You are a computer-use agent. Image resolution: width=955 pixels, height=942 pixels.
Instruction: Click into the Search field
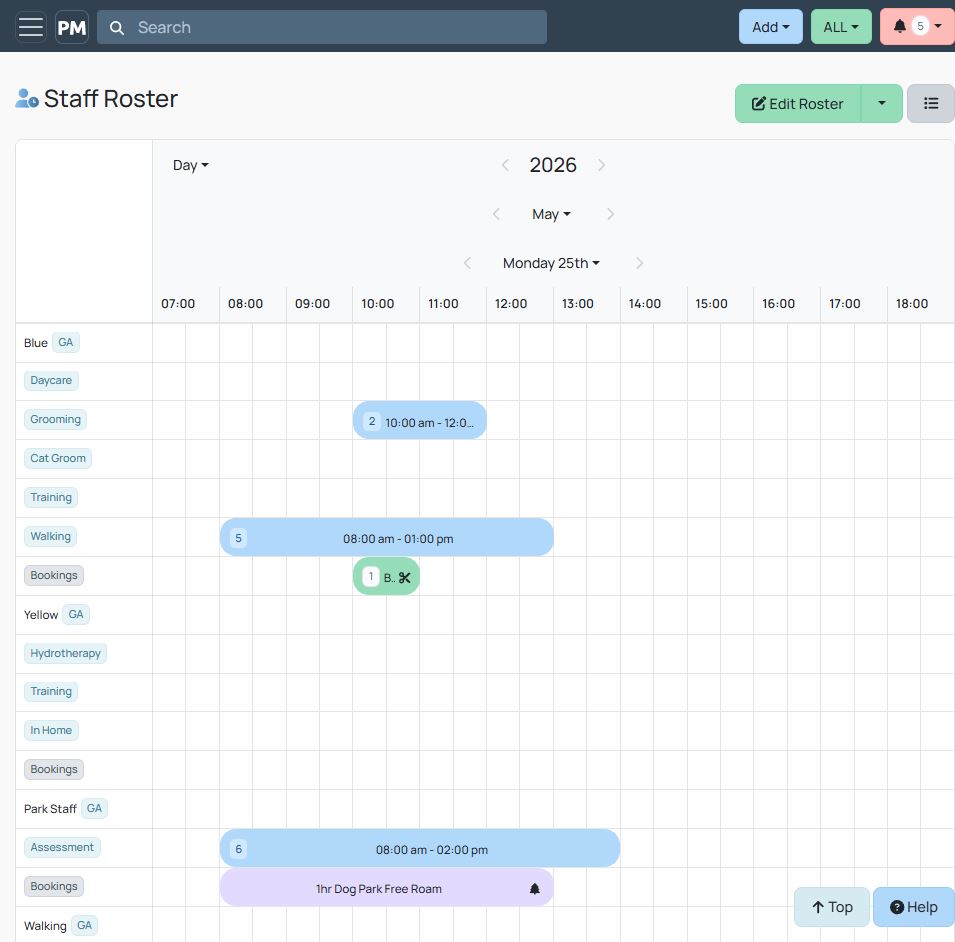pyautogui.click(x=322, y=27)
